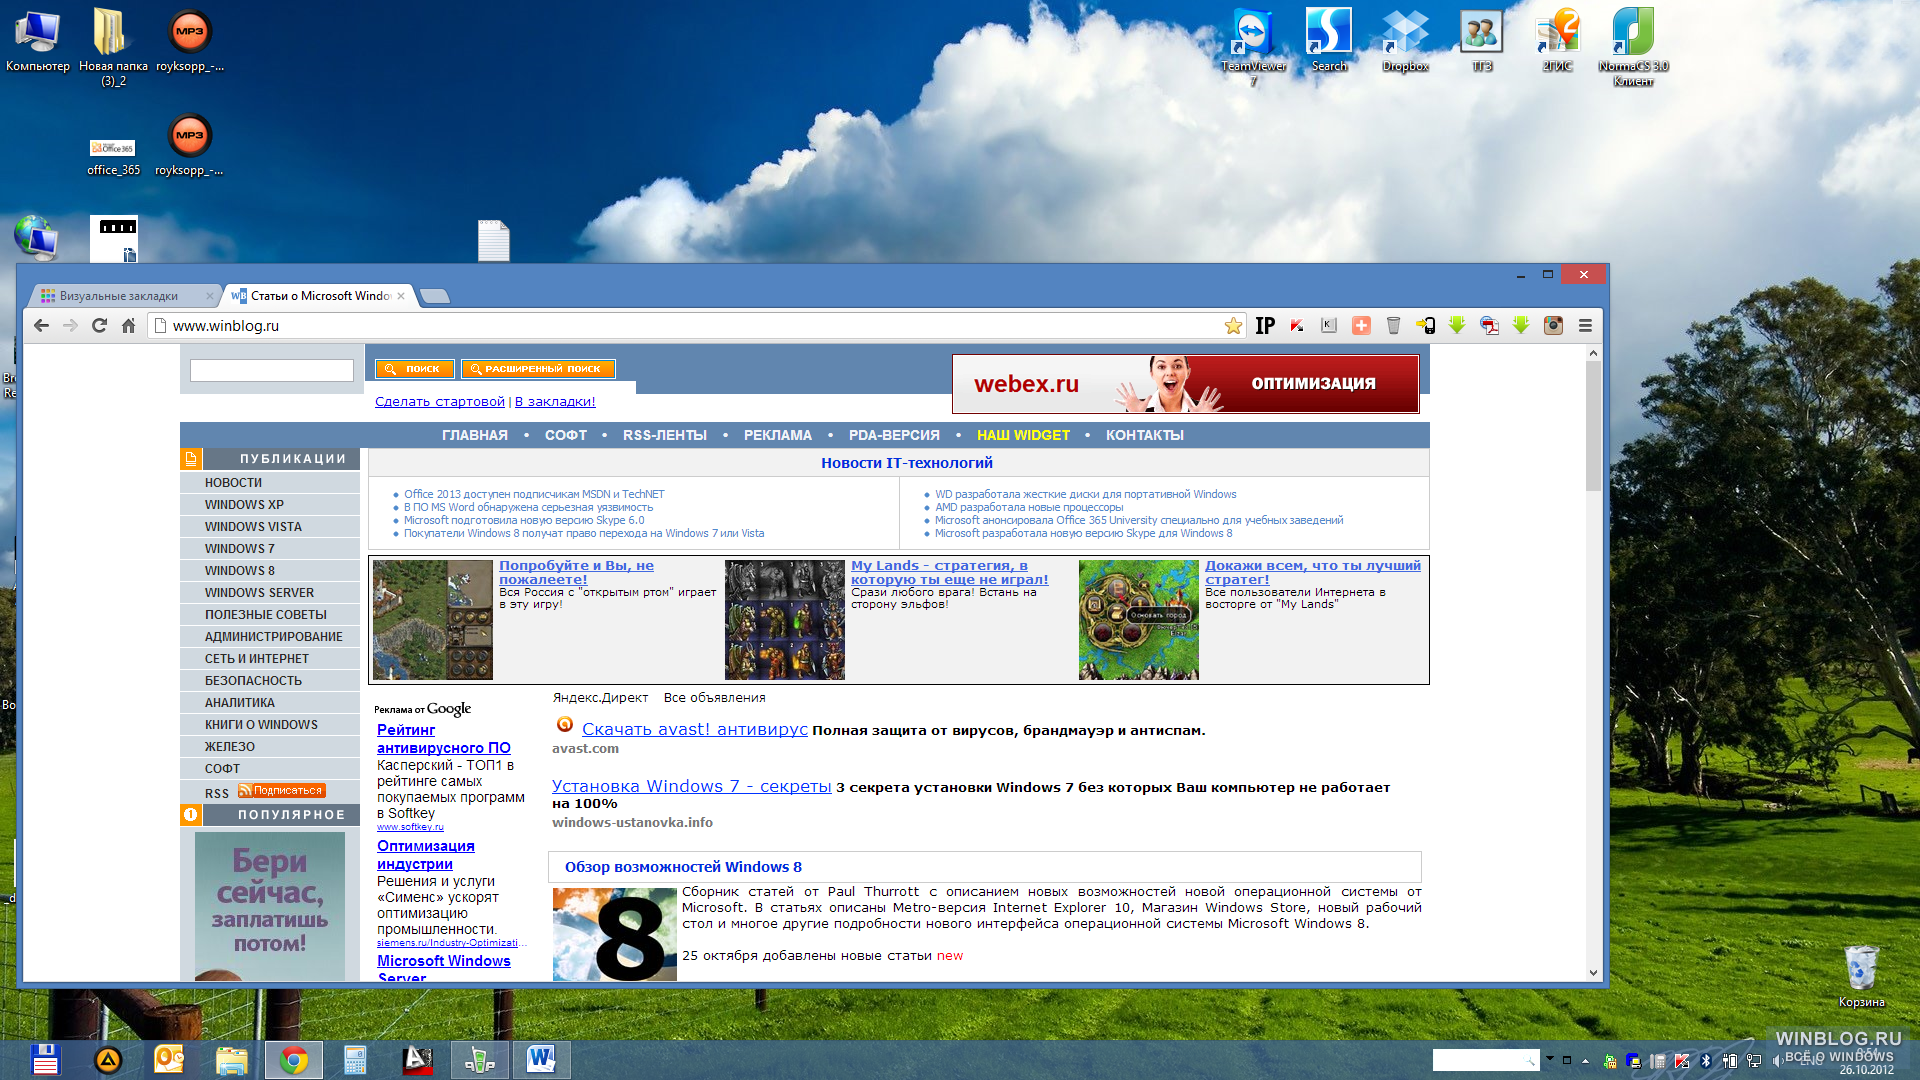Image resolution: width=1920 pixels, height=1080 pixels.
Task: Go back with the browser back arrow
Action: [41, 326]
